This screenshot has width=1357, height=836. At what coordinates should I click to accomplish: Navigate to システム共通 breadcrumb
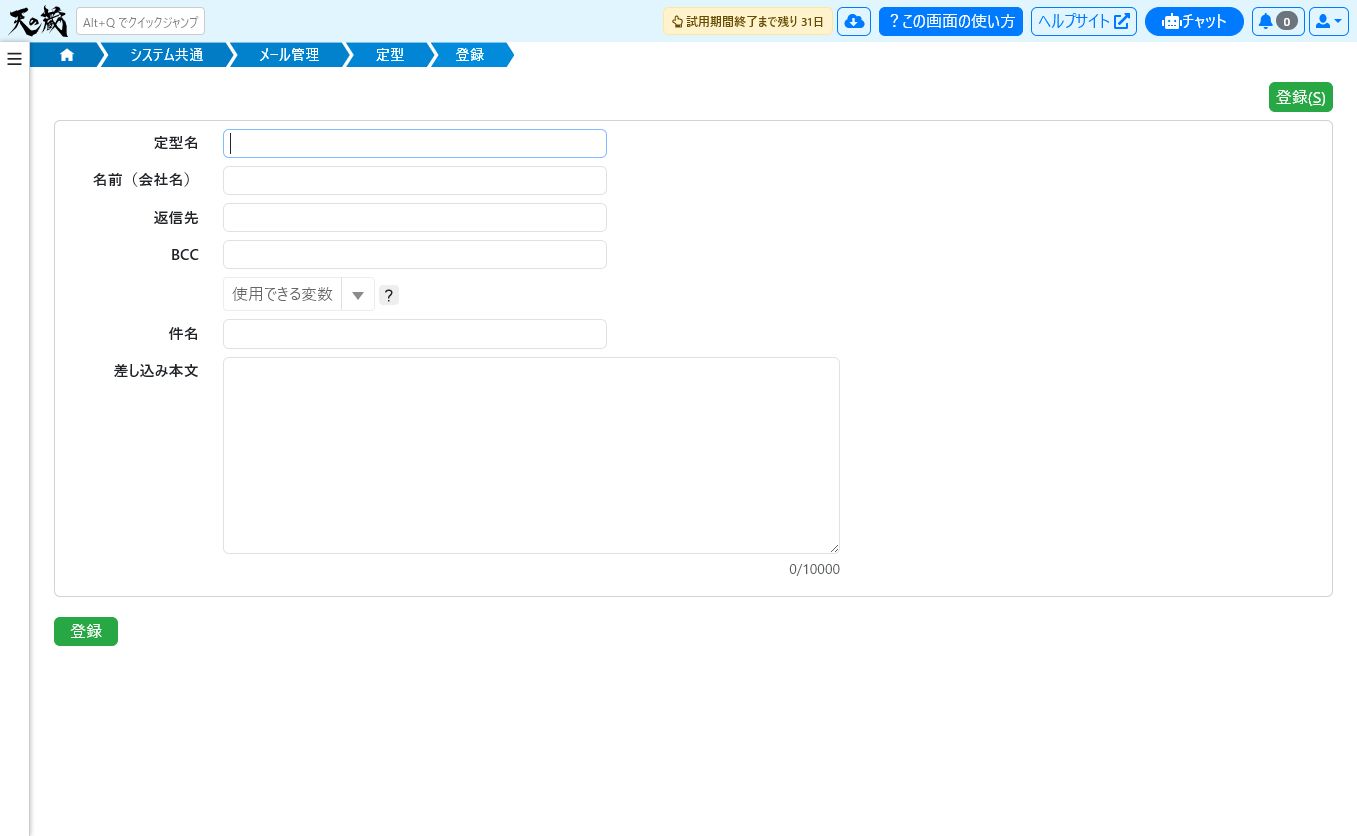pos(167,55)
